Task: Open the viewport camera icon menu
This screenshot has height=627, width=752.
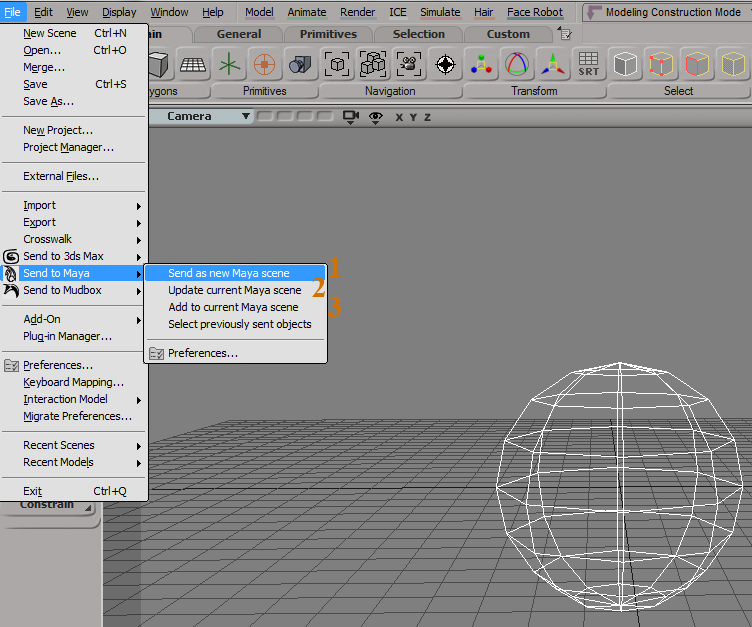Action: tap(351, 117)
